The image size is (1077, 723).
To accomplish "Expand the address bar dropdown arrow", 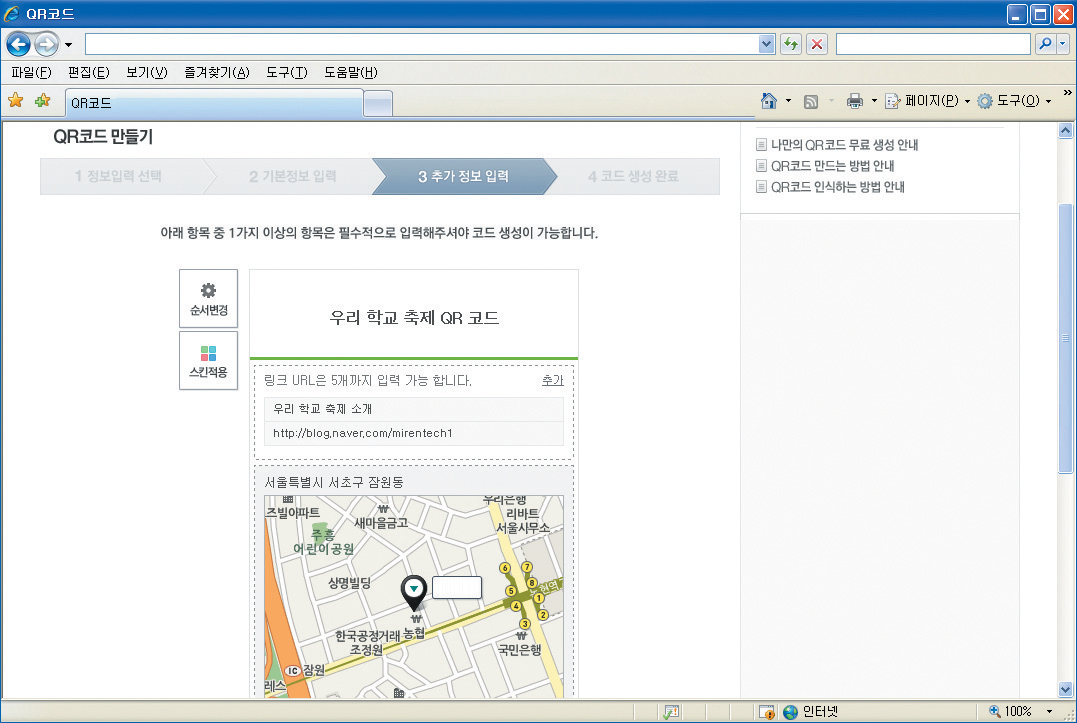I will (767, 44).
